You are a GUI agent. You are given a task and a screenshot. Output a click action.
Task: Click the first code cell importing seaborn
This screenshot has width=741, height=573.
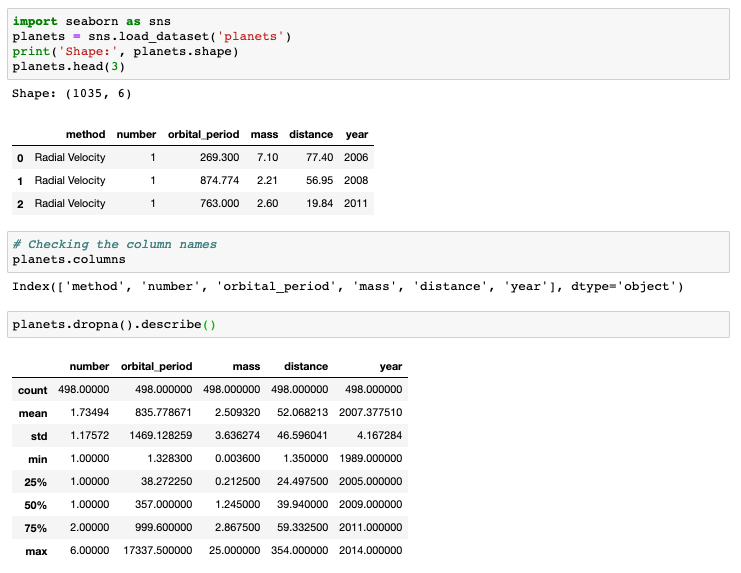click(x=368, y=44)
